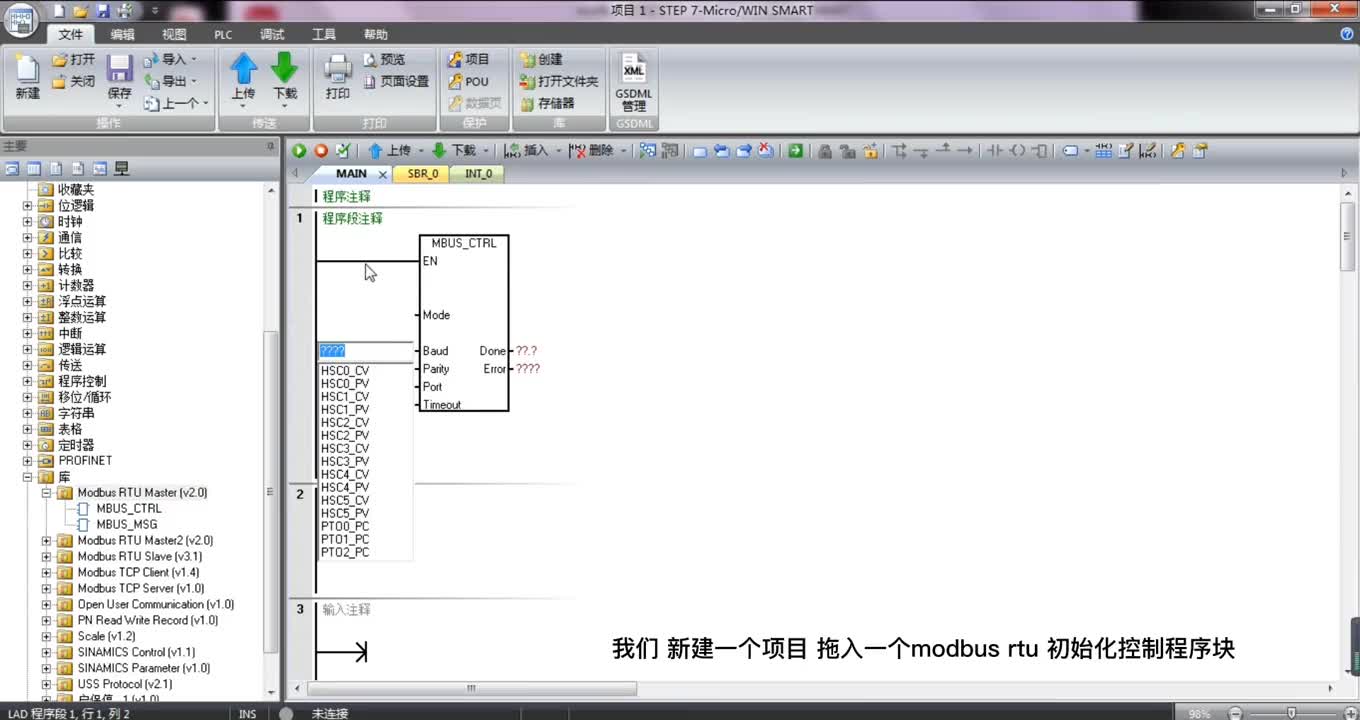Viewport: 1360px width, 720px height.
Task: Expand the 位逻辑 tree folder
Action: [x=28, y=206]
